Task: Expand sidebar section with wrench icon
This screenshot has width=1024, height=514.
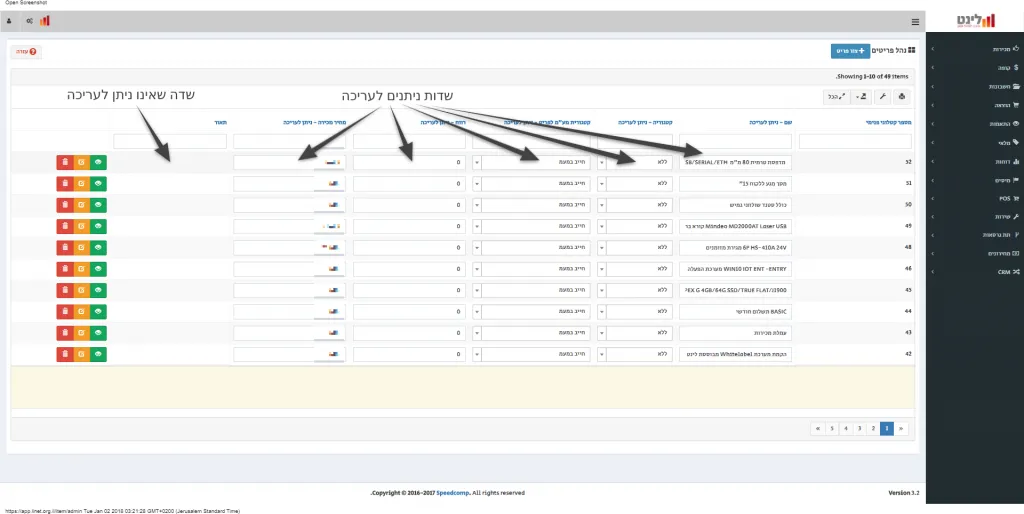Action: click(975, 216)
